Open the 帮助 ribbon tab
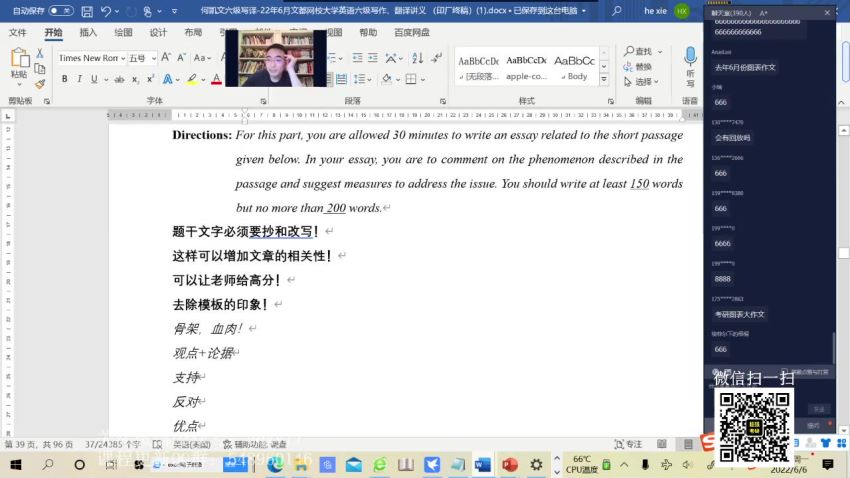850x478 pixels. coord(368,33)
